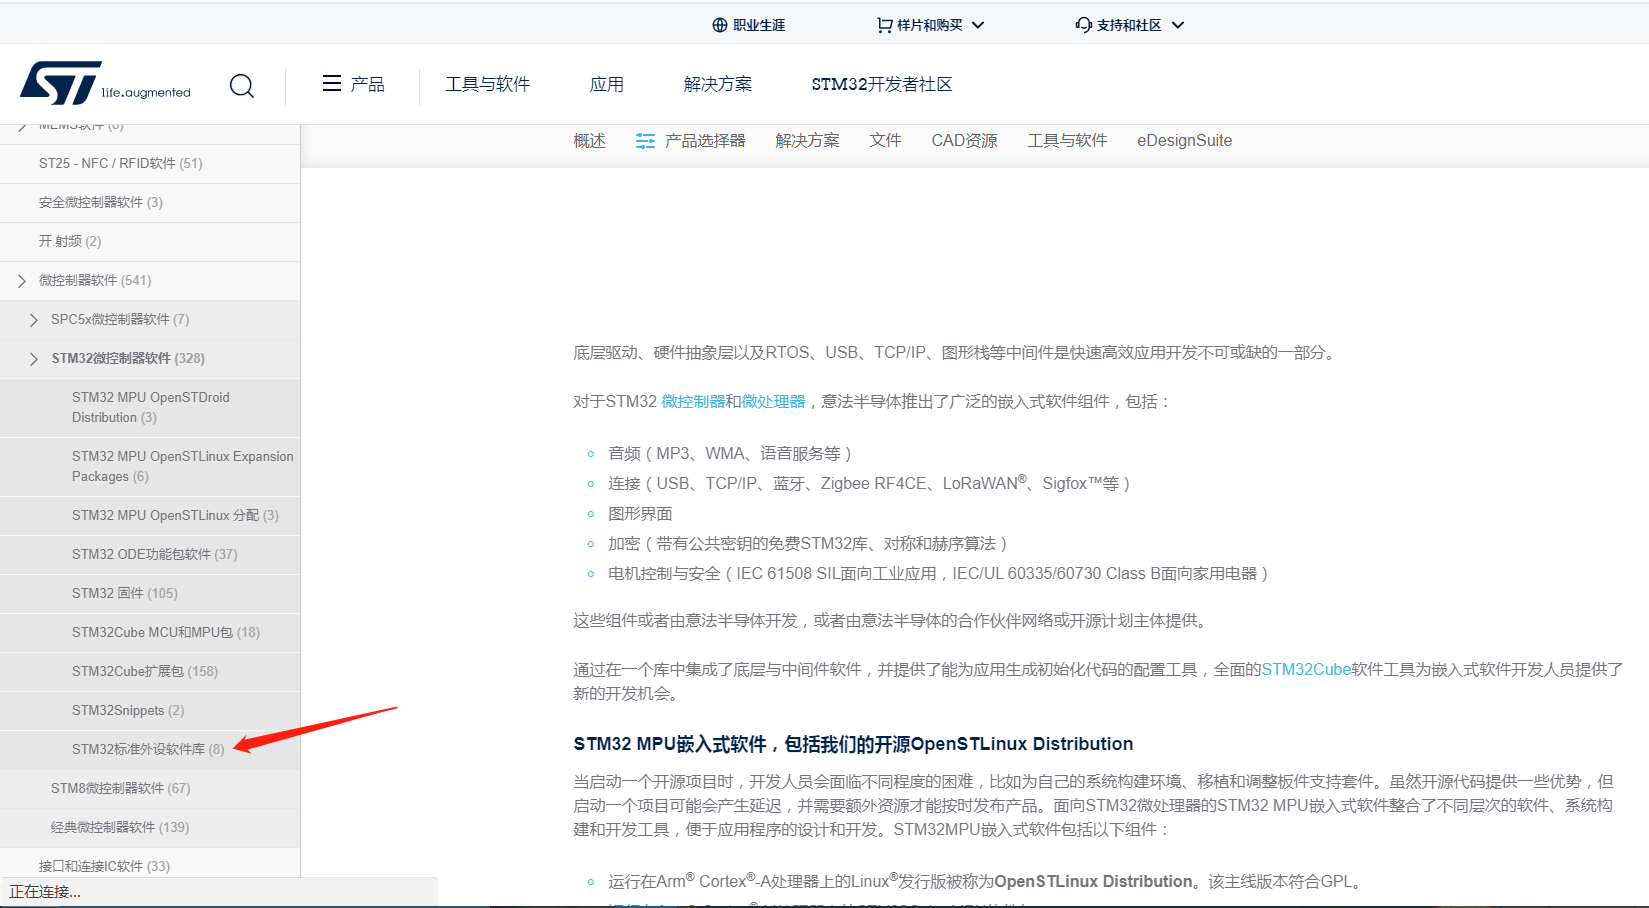The image size is (1649, 908).
Task: Open STM32开发者社区 in the top menu
Action: coord(882,84)
